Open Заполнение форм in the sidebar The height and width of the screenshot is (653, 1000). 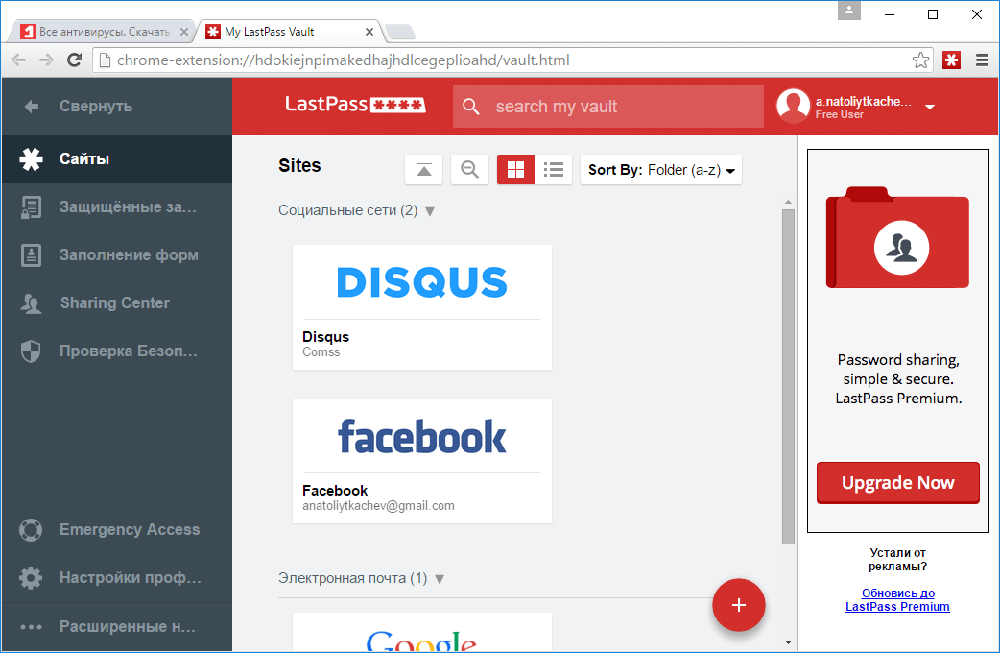[117, 255]
